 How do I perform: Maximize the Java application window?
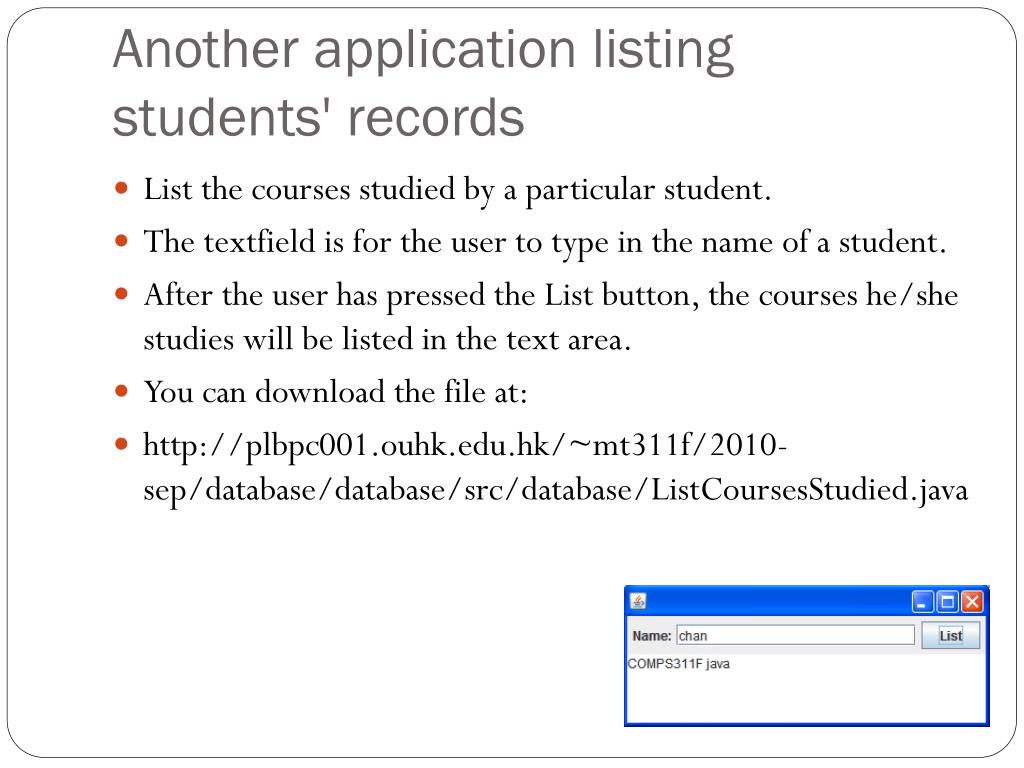coord(947,601)
